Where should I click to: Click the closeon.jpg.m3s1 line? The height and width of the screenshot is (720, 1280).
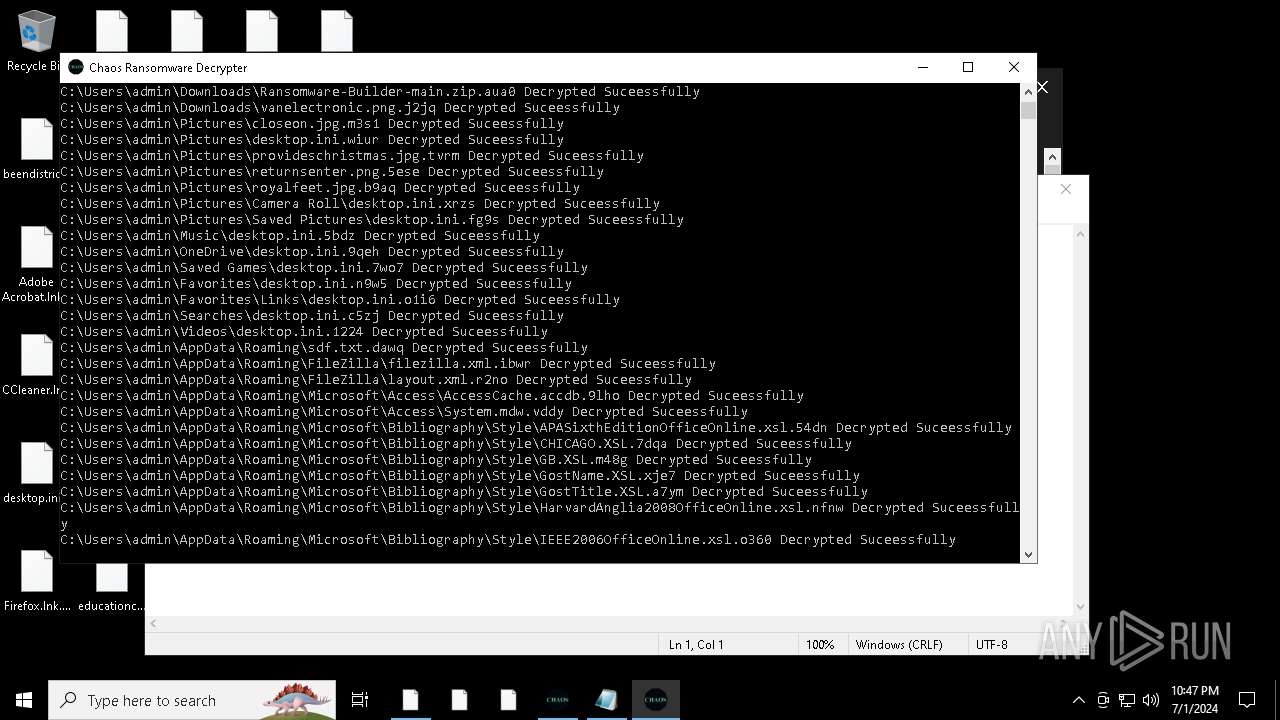click(312, 123)
